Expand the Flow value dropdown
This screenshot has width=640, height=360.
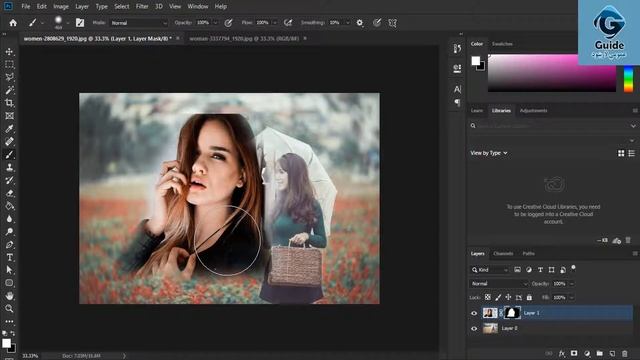click(x=275, y=23)
